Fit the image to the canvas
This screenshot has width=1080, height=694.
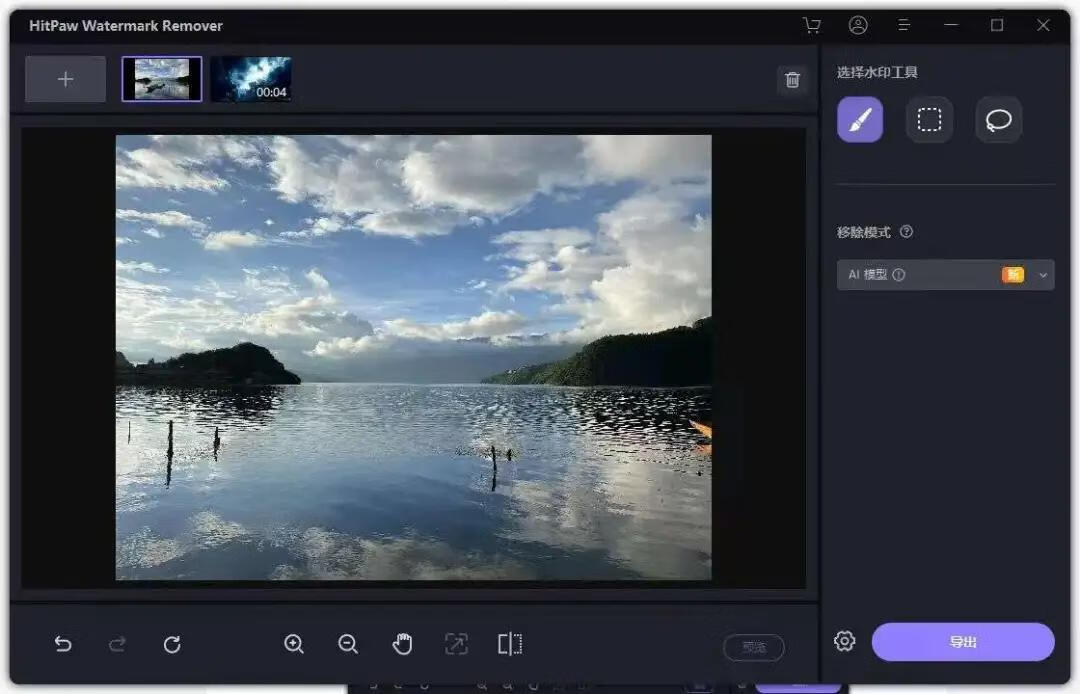[x=456, y=644]
